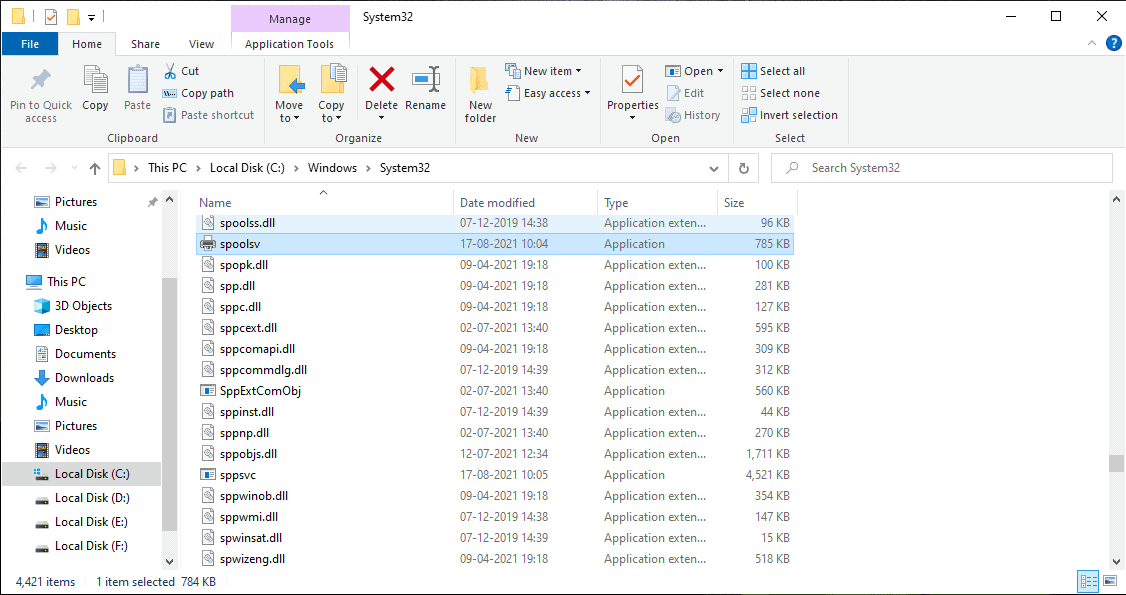Click the Copy icon in Clipboard group
1126x595 pixels.
95,80
